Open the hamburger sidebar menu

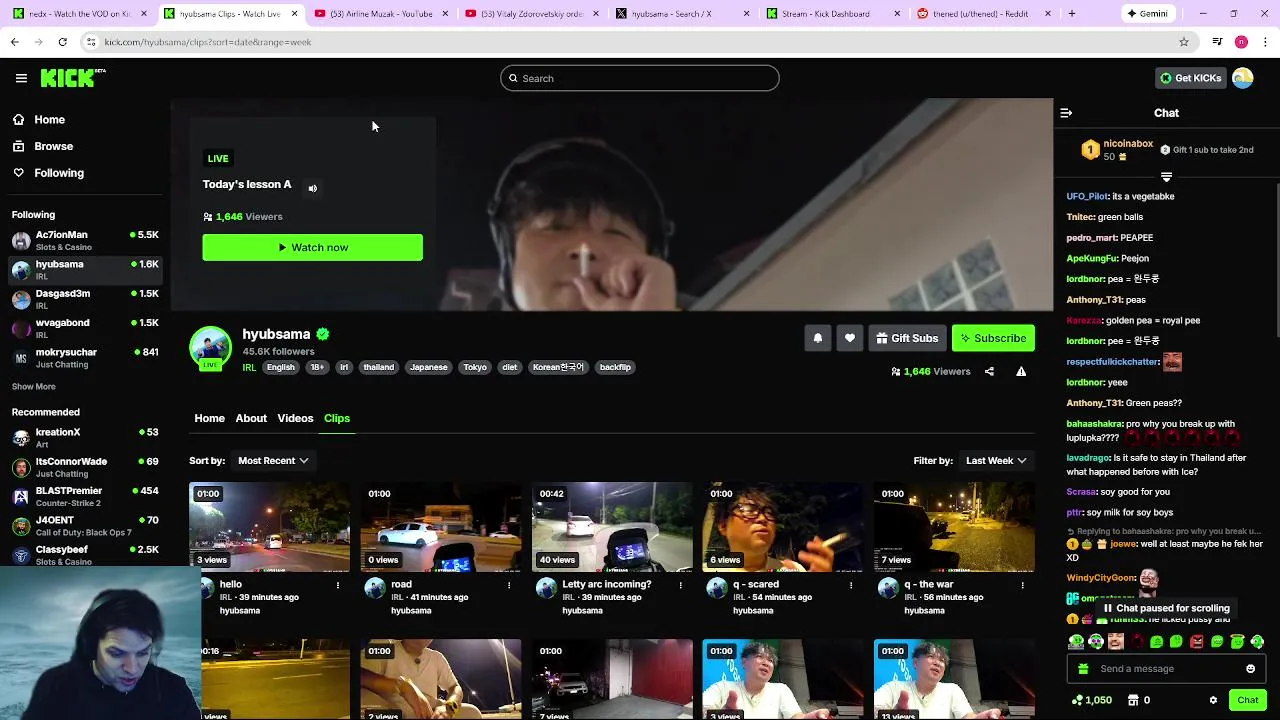click(21, 78)
